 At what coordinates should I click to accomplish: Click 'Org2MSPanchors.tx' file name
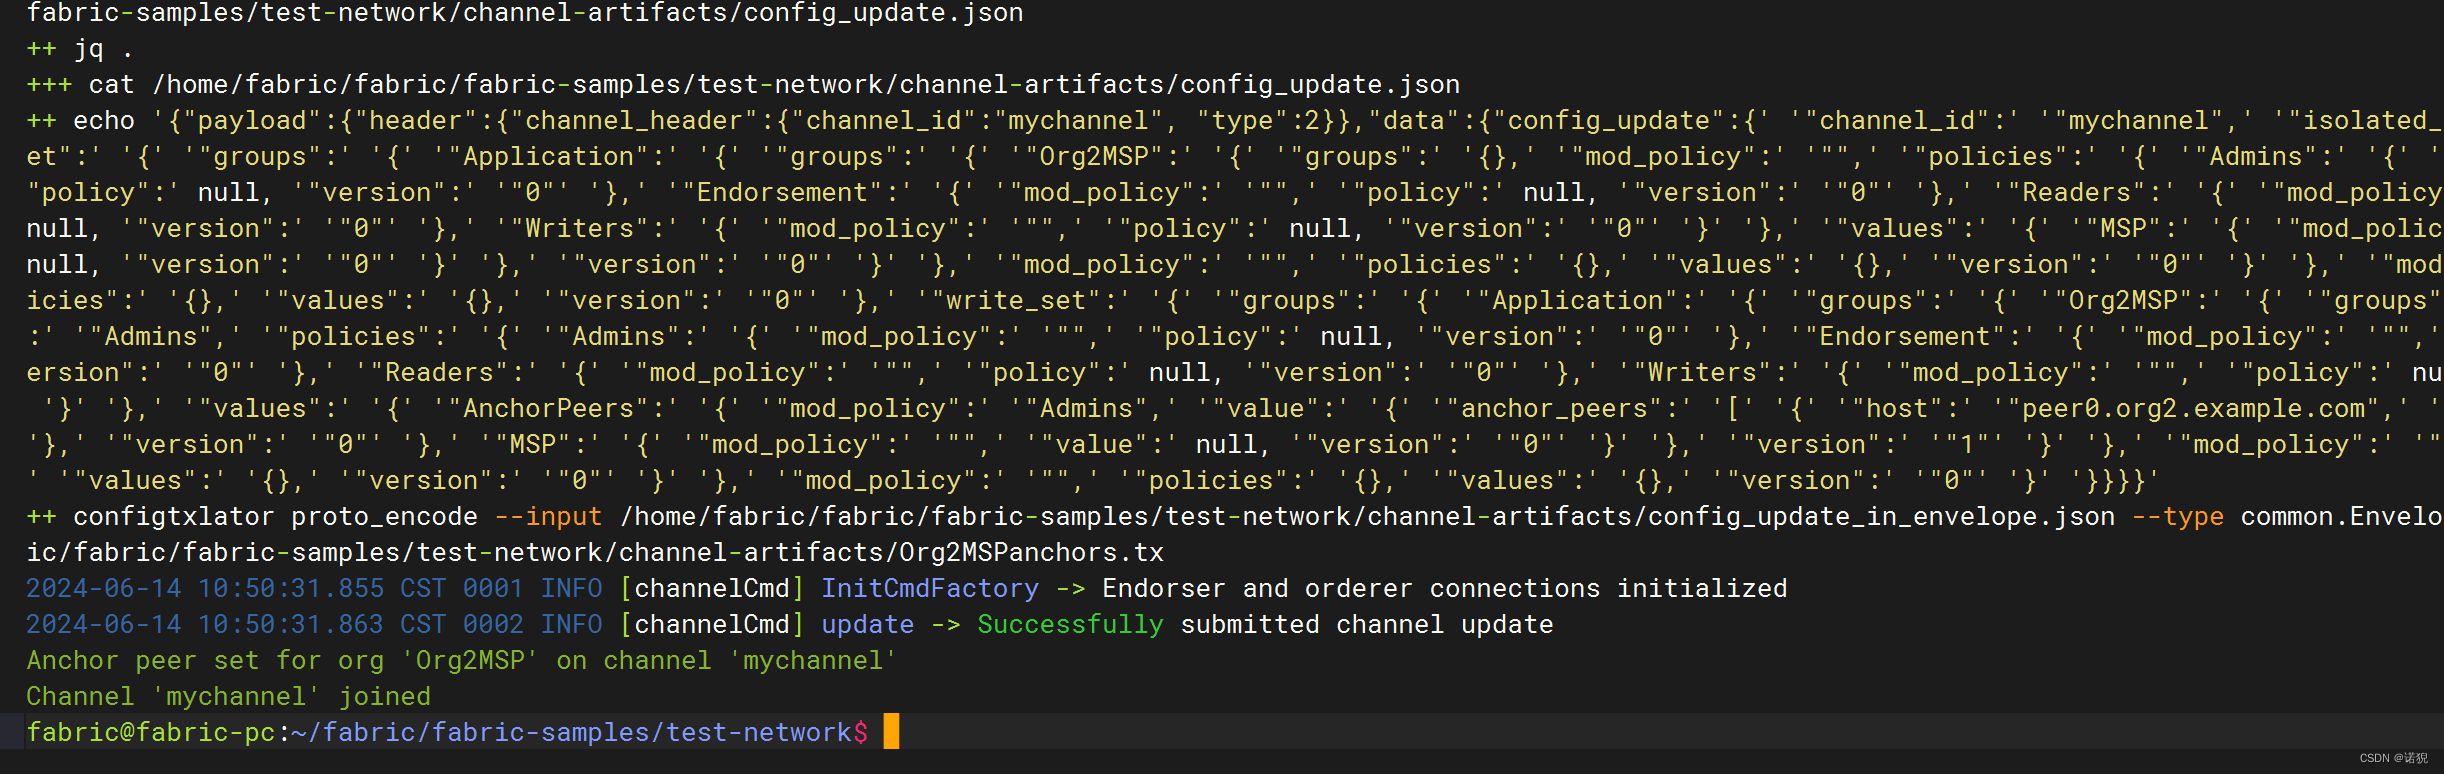tap(1031, 552)
